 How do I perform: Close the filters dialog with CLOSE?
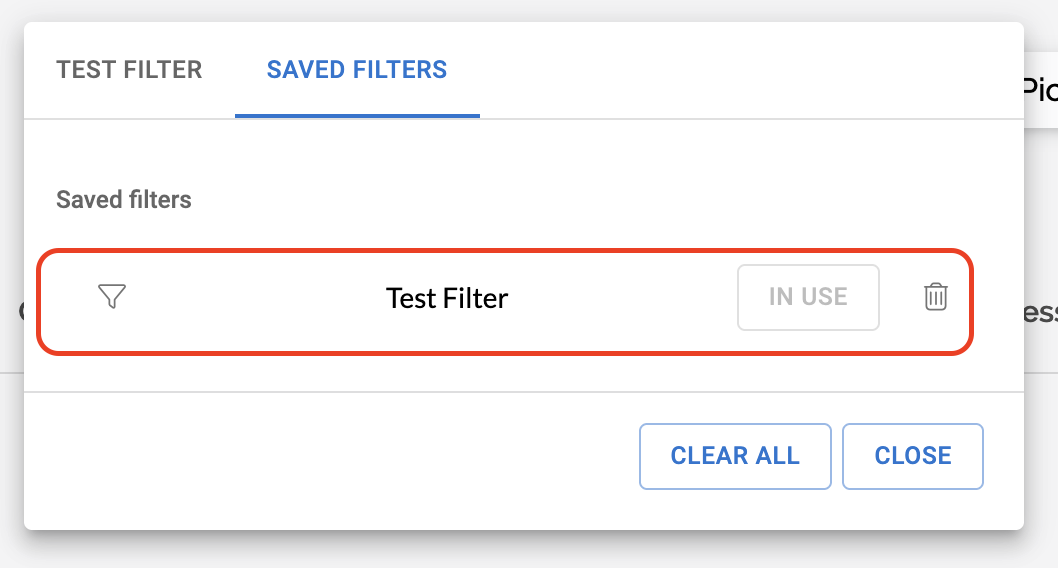(913, 456)
